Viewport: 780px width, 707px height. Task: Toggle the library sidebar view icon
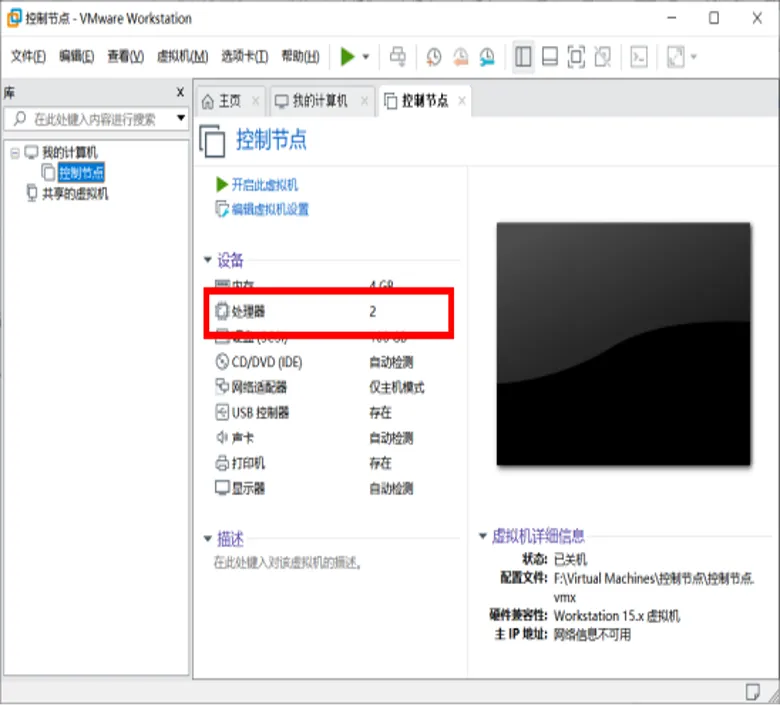coord(523,57)
